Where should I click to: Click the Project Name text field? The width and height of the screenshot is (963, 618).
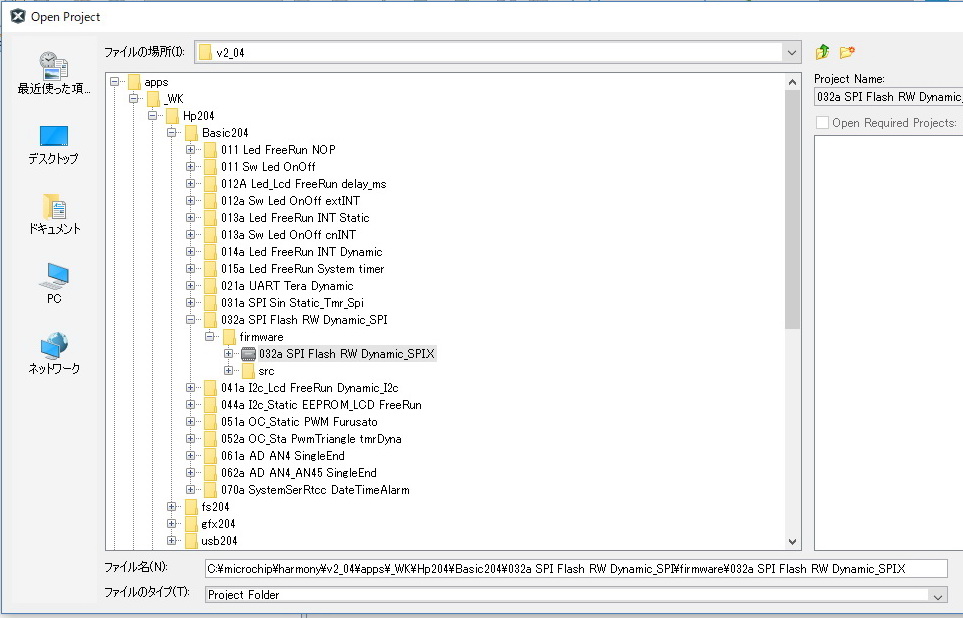pos(888,97)
